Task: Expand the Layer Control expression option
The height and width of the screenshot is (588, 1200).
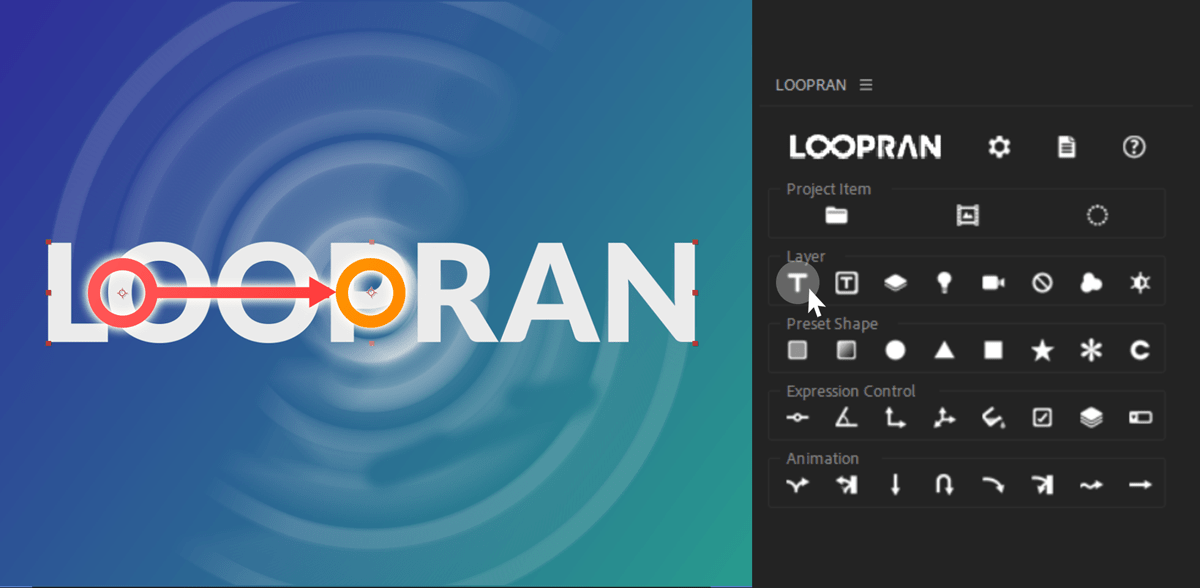Action: click(x=1090, y=417)
